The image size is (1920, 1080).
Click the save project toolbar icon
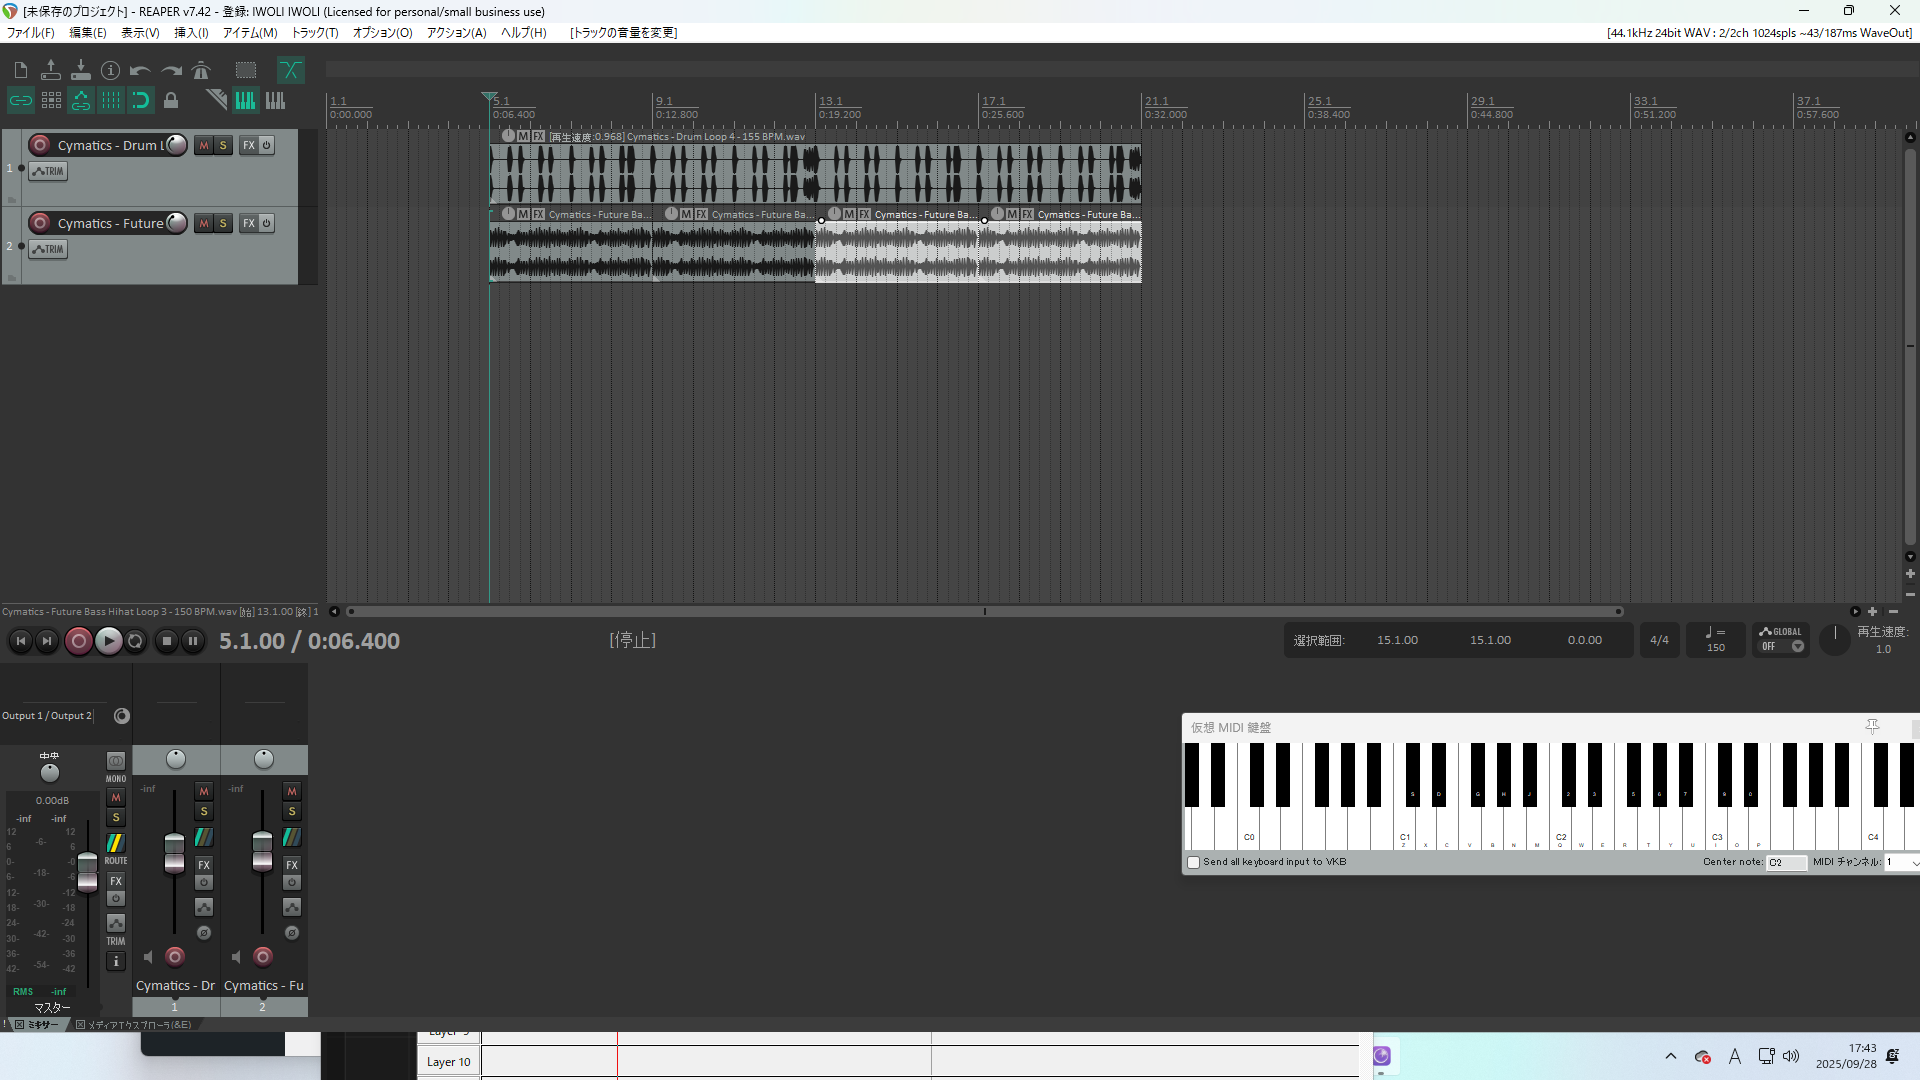(x=81, y=70)
